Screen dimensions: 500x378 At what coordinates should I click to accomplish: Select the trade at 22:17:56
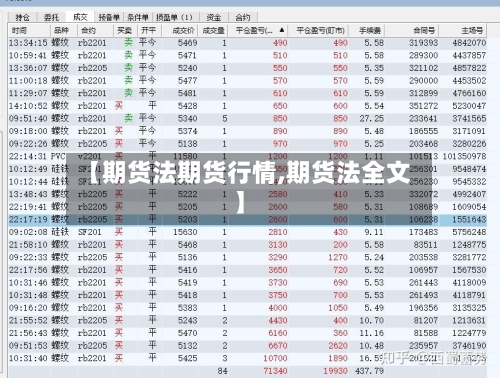click(247, 270)
